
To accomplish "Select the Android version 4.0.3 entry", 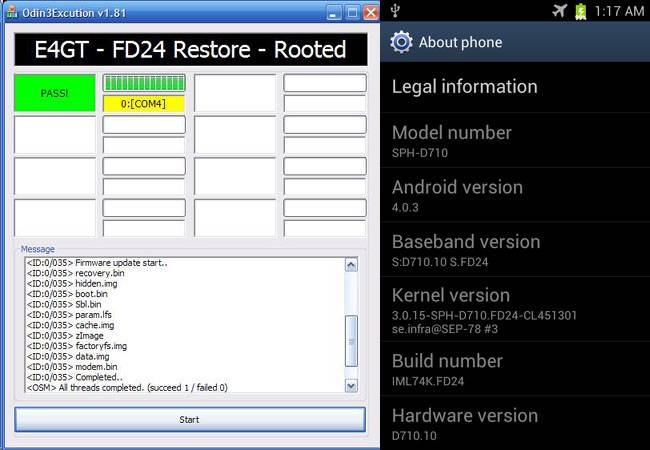I will pyautogui.click(x=515, y=195).
